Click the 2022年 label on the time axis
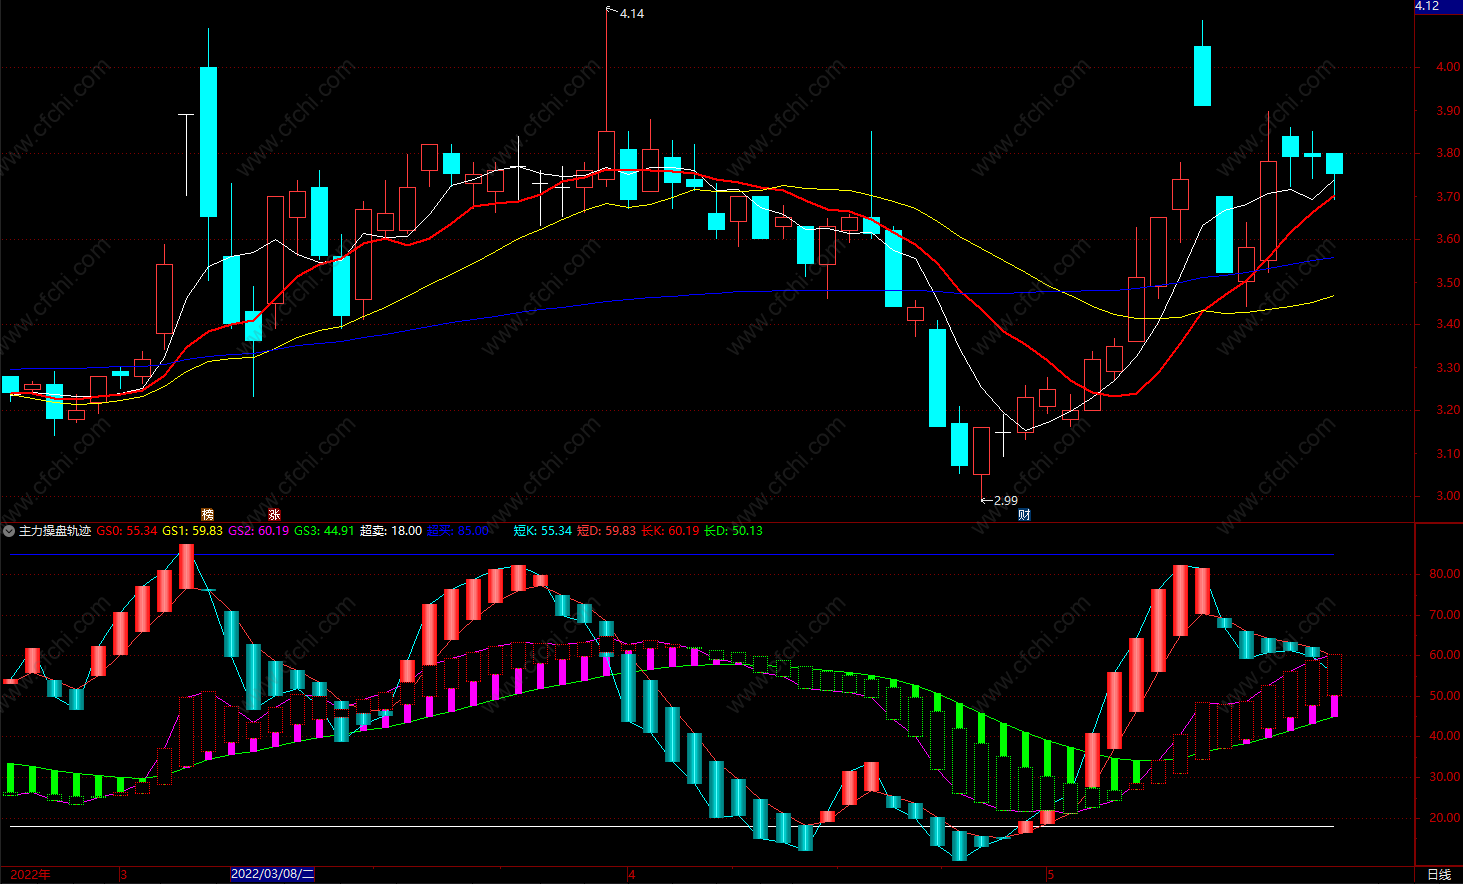Viewport: 1463px width, 884px height. [x=31, y=874]
